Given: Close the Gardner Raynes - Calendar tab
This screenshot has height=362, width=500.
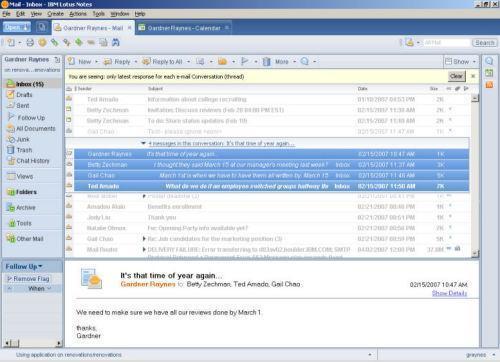Looking at the screenshot, I should [x=227, y=28].
